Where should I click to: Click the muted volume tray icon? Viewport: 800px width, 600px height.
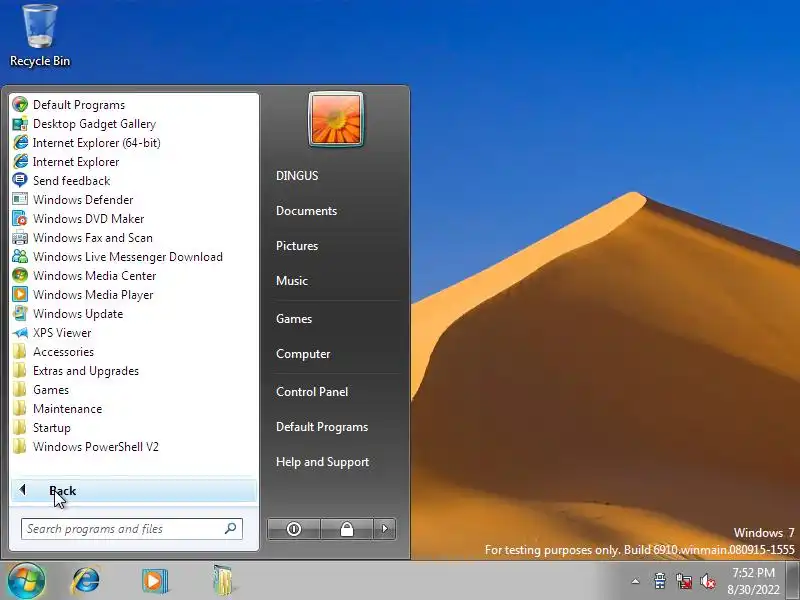click(708, 581)
